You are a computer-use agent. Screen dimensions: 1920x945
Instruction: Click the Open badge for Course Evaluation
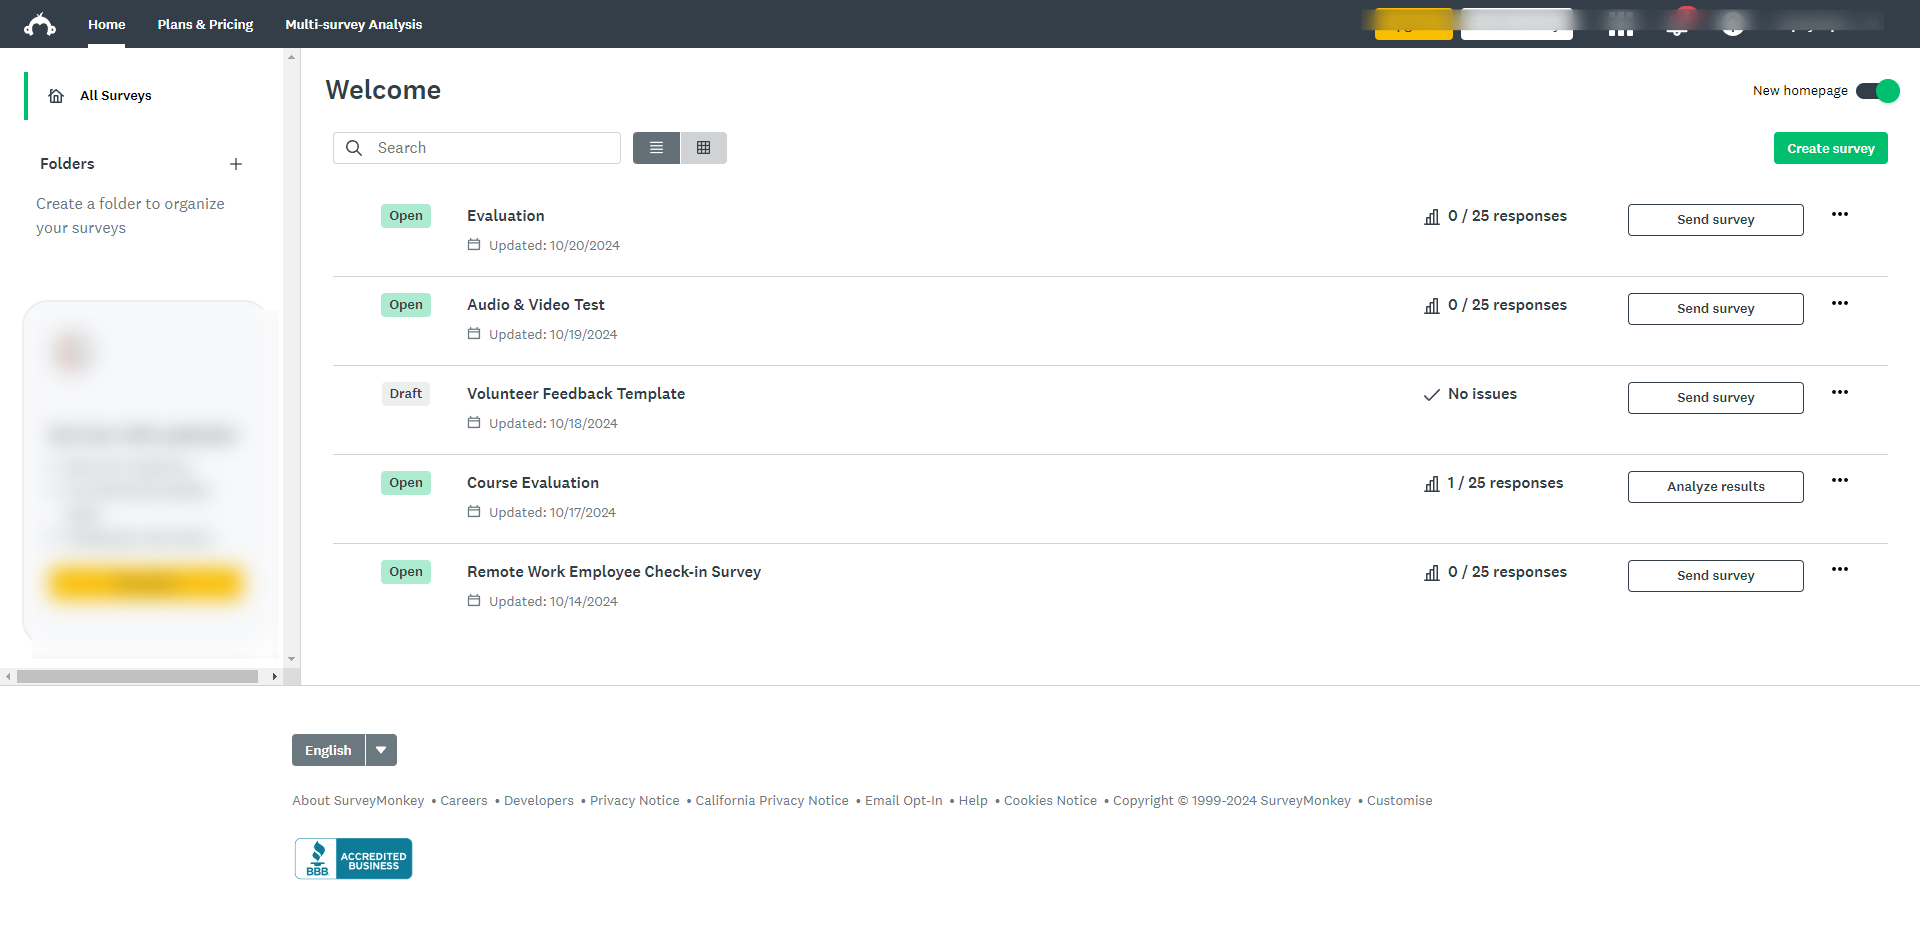point(406,483)
